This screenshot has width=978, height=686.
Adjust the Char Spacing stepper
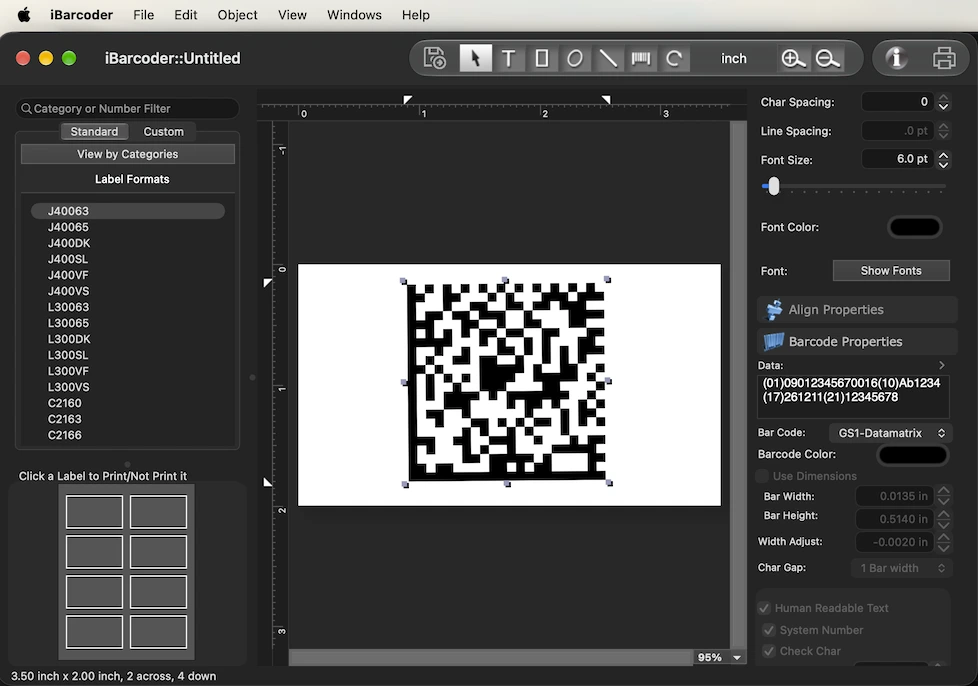click(944, 102)
